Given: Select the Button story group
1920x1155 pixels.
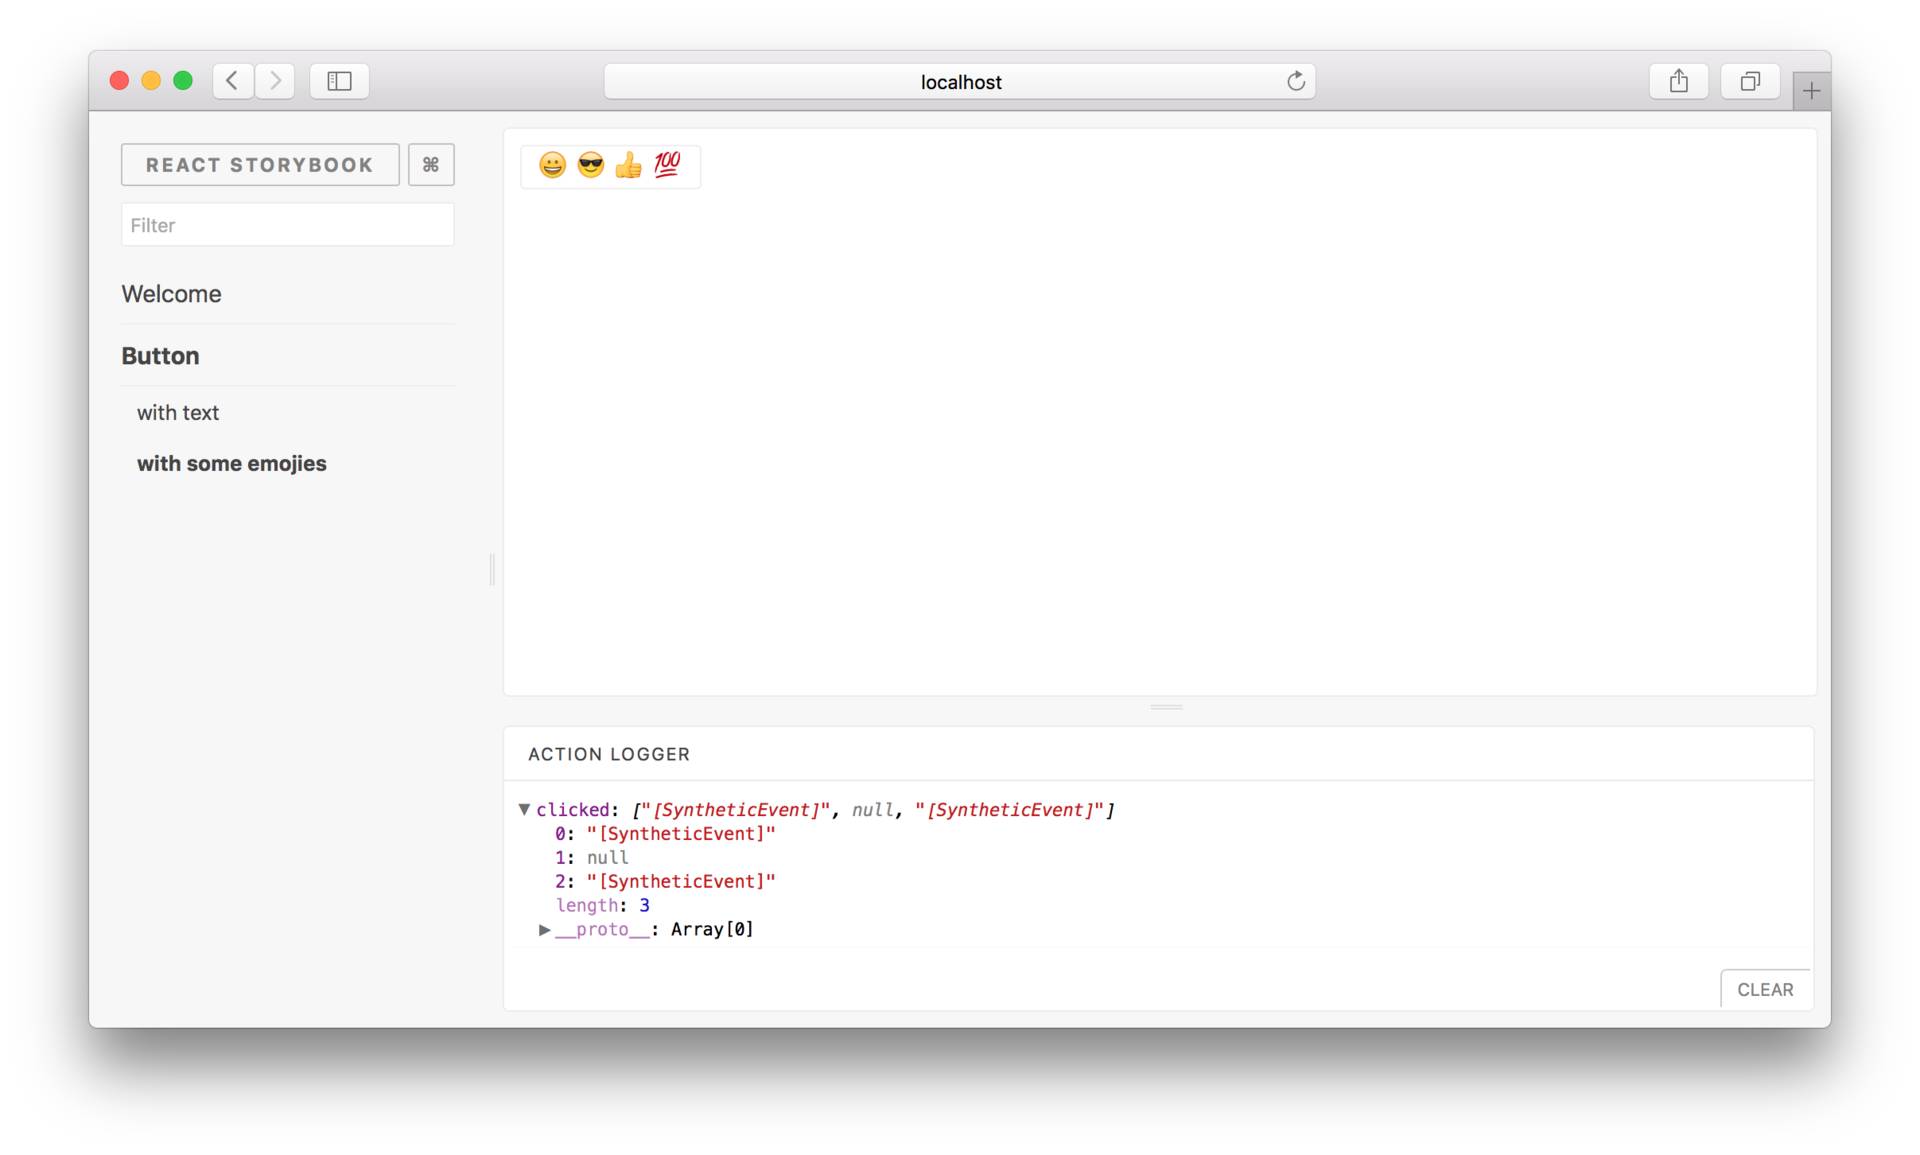Looking at the screenshot, I should tap(160, 356).
